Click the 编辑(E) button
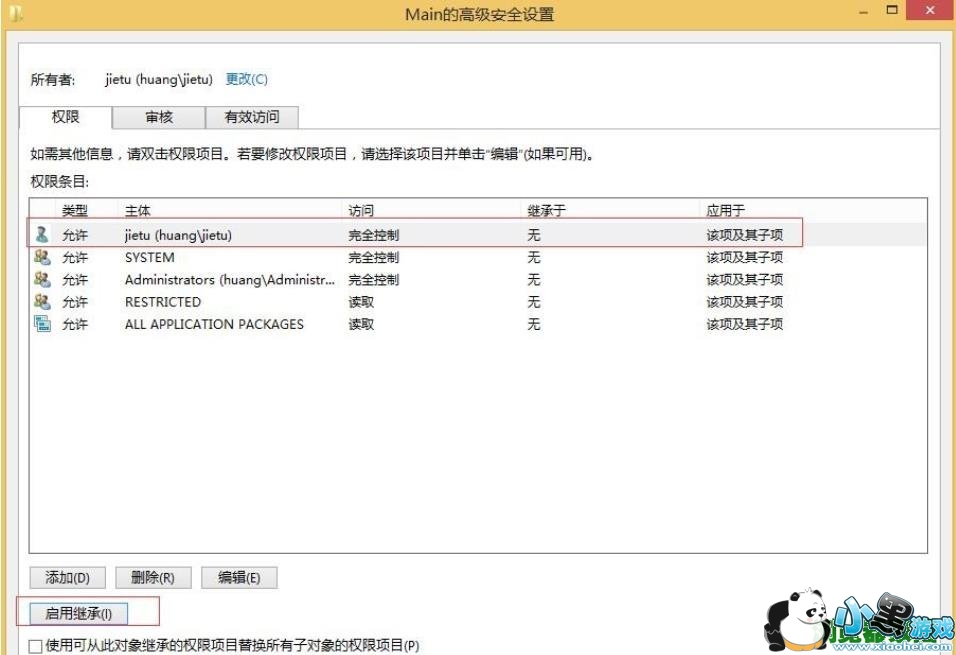 coord(239,577)
